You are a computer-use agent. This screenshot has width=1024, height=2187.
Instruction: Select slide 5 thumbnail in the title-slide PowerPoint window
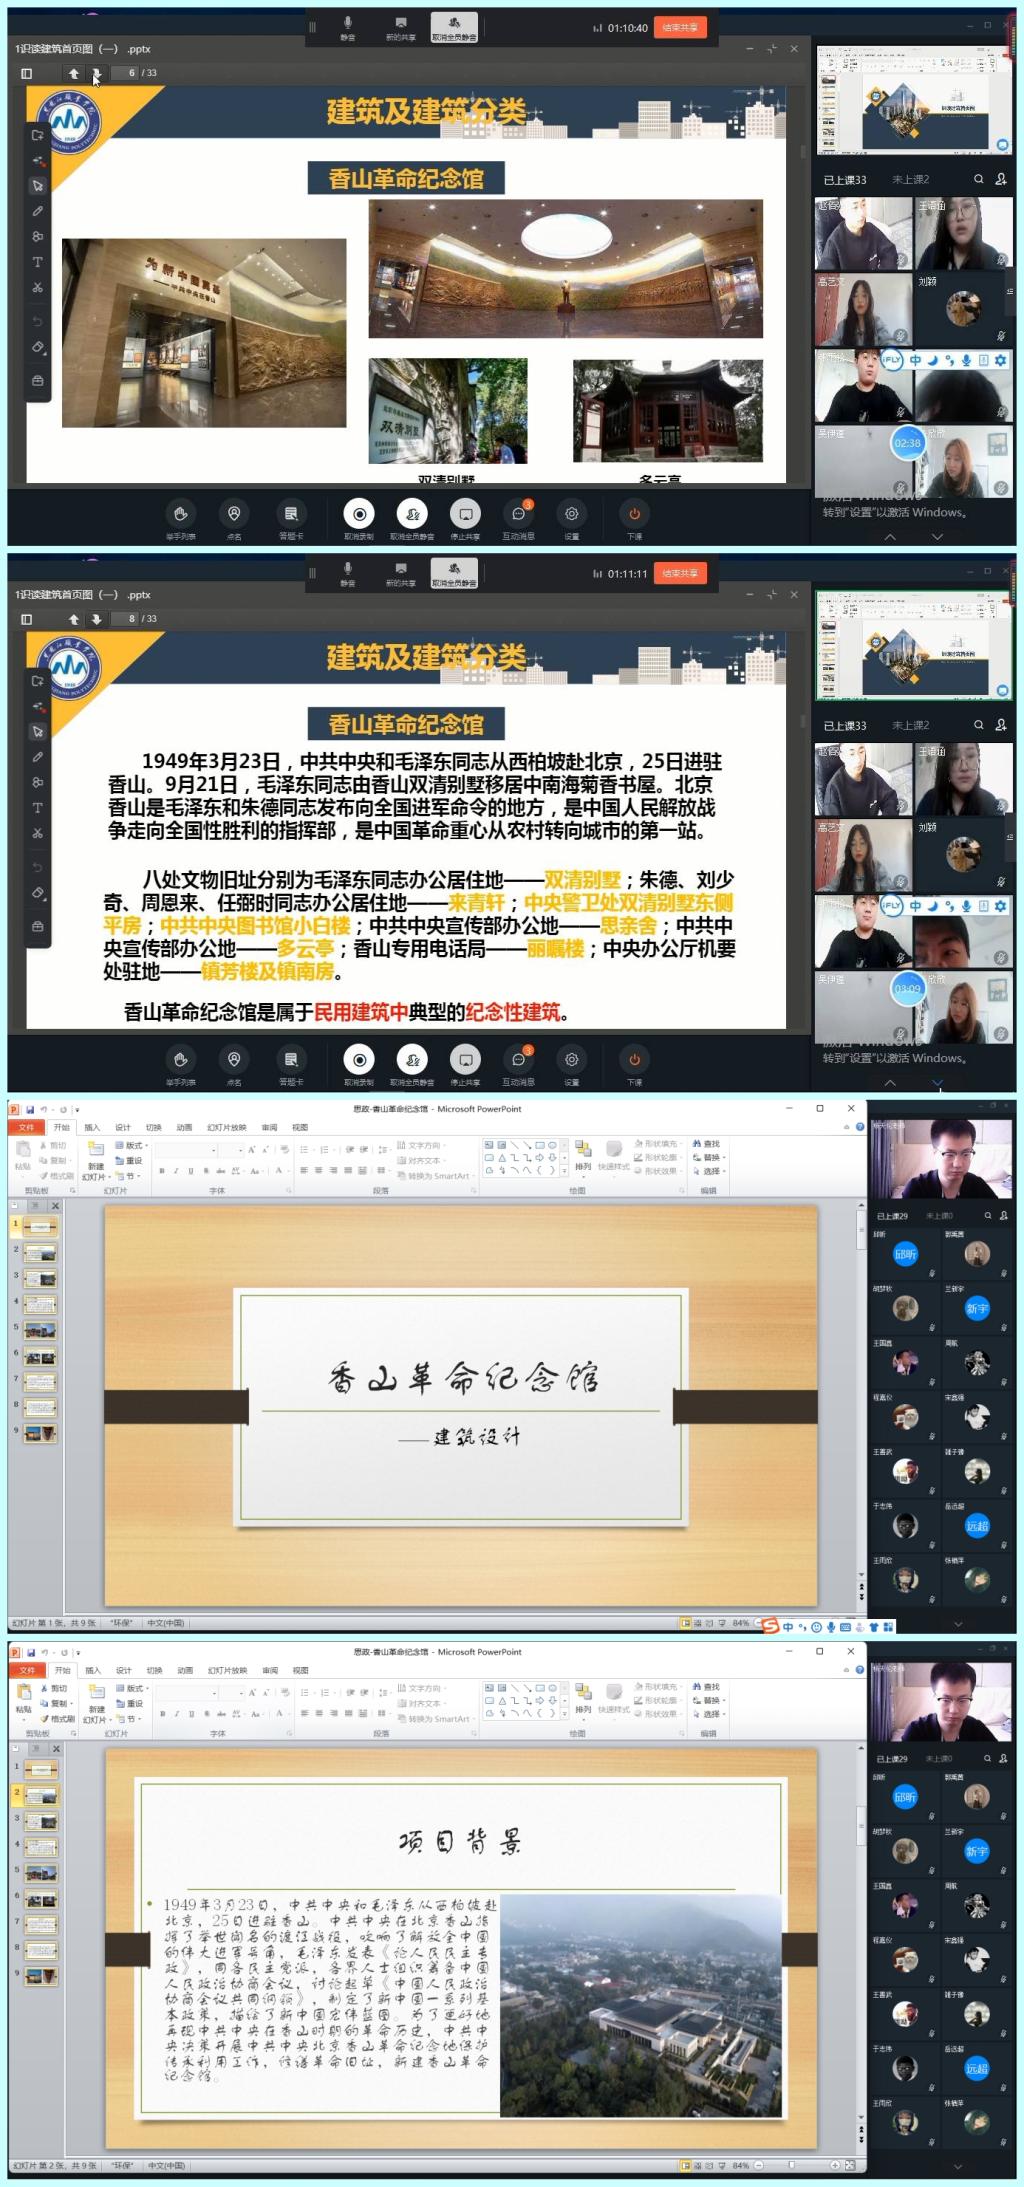pyautogui.click(x=40, y=1331)
